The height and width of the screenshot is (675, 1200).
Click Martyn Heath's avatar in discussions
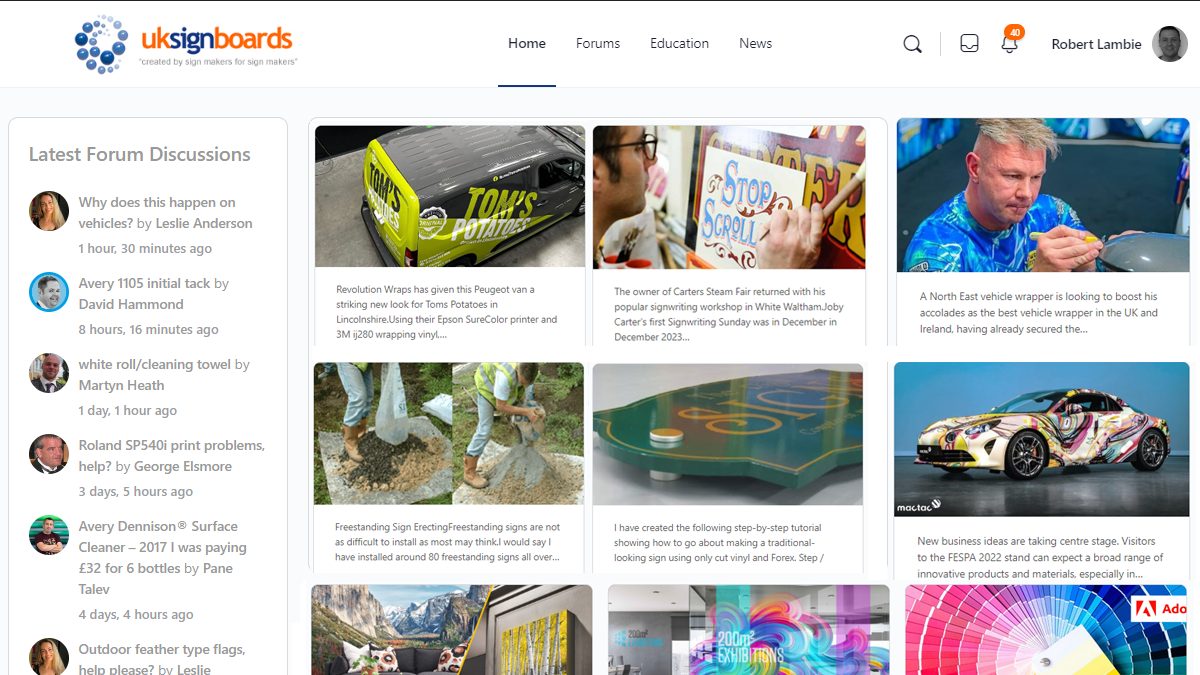coord(49,373)
